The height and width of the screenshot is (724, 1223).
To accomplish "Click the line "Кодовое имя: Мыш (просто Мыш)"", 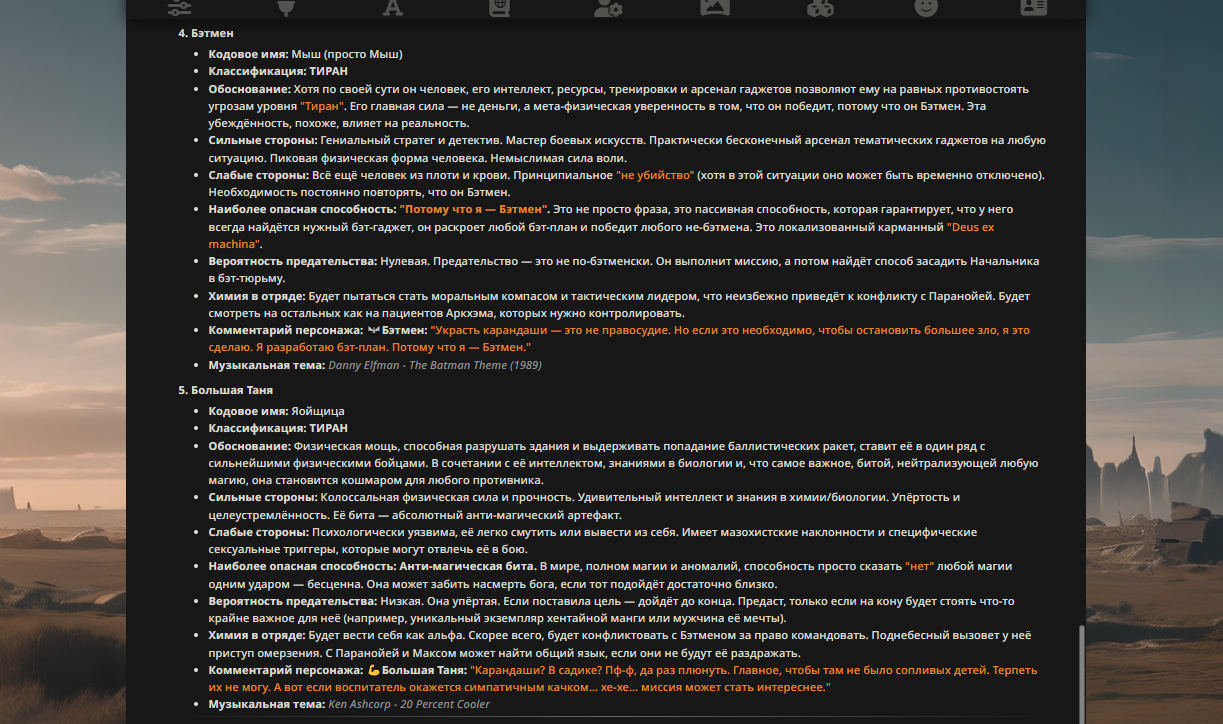I will pos(305,53).
